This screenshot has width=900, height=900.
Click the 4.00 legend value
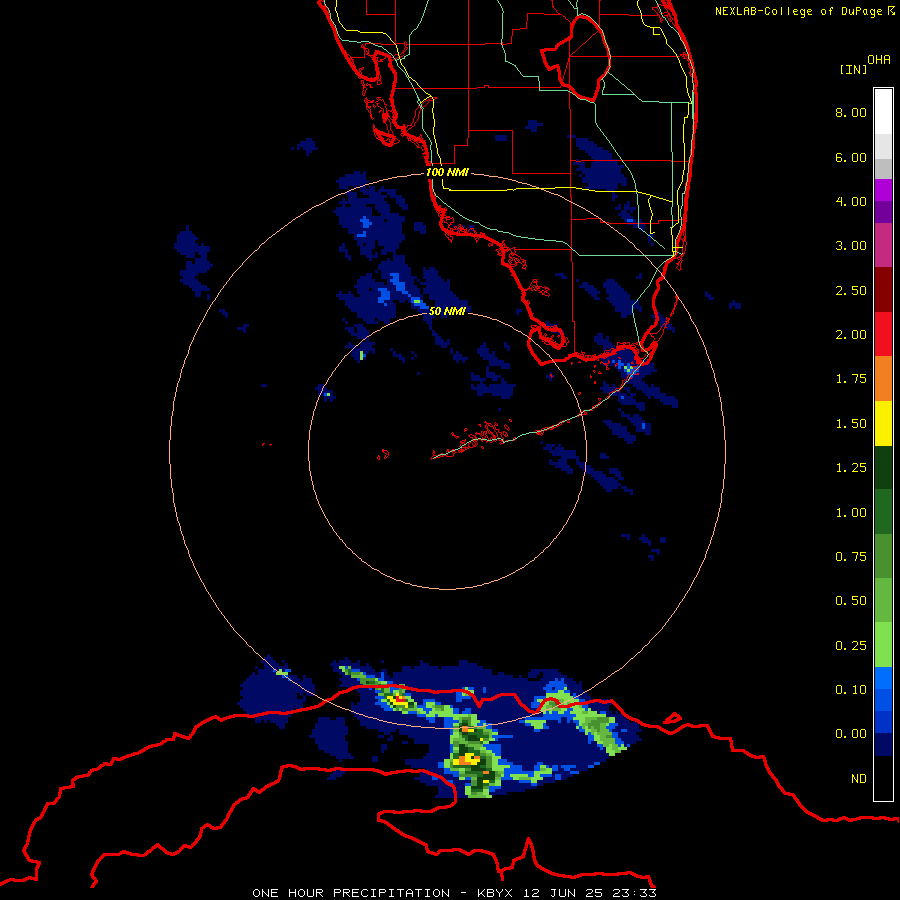851,201
